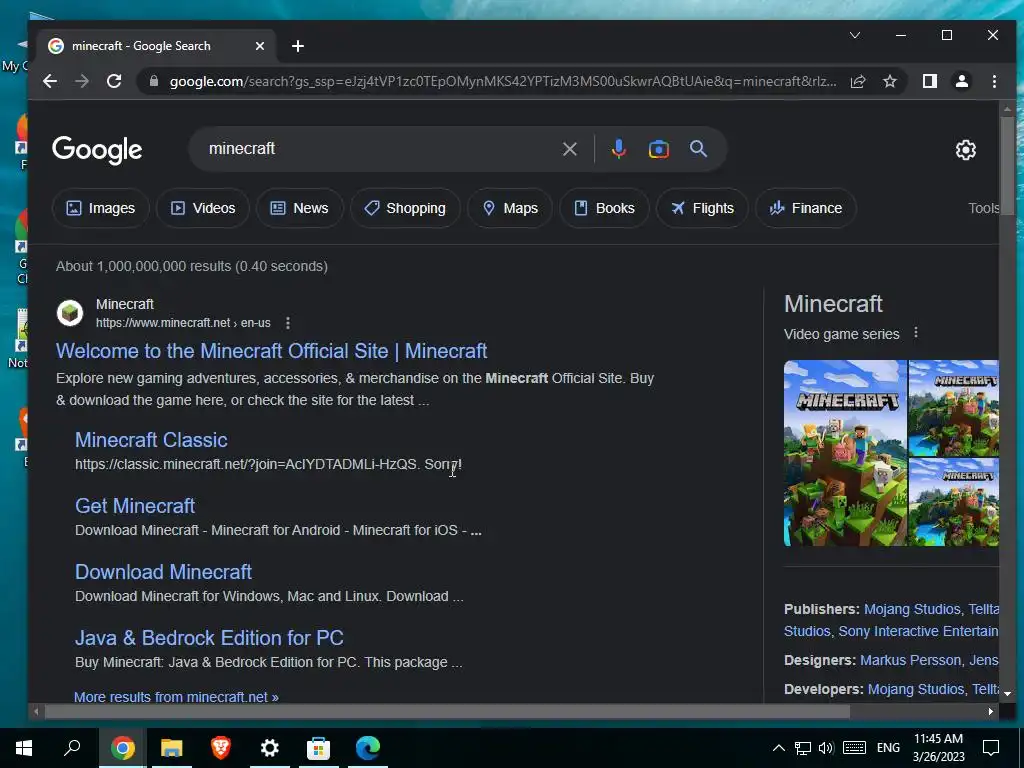Open the Get Minecraft link
The width and height of the screenshot is (1024, 768).
pos(135,506)
